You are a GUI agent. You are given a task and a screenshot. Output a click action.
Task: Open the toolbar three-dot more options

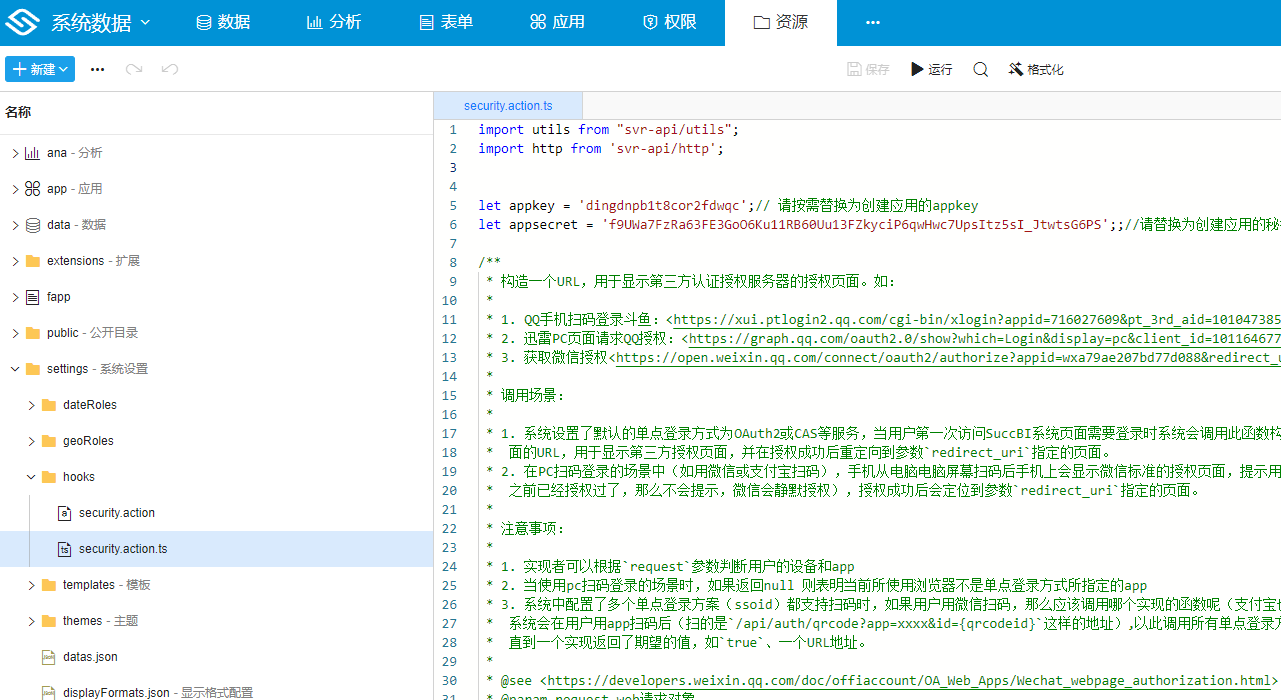coord(97,69)
